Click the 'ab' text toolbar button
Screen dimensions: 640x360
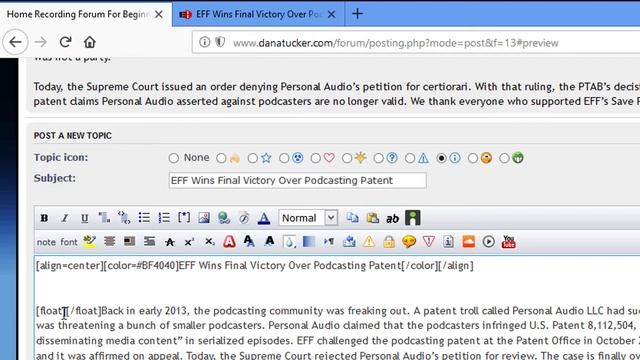(392, 219)
